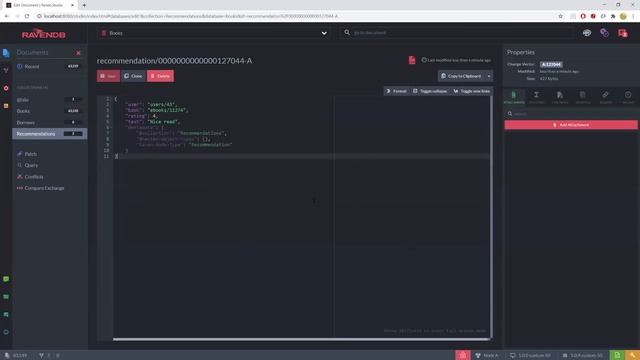Open the Recent documents list
Viewport: 640px width, 360px height.
pos(49,66)
